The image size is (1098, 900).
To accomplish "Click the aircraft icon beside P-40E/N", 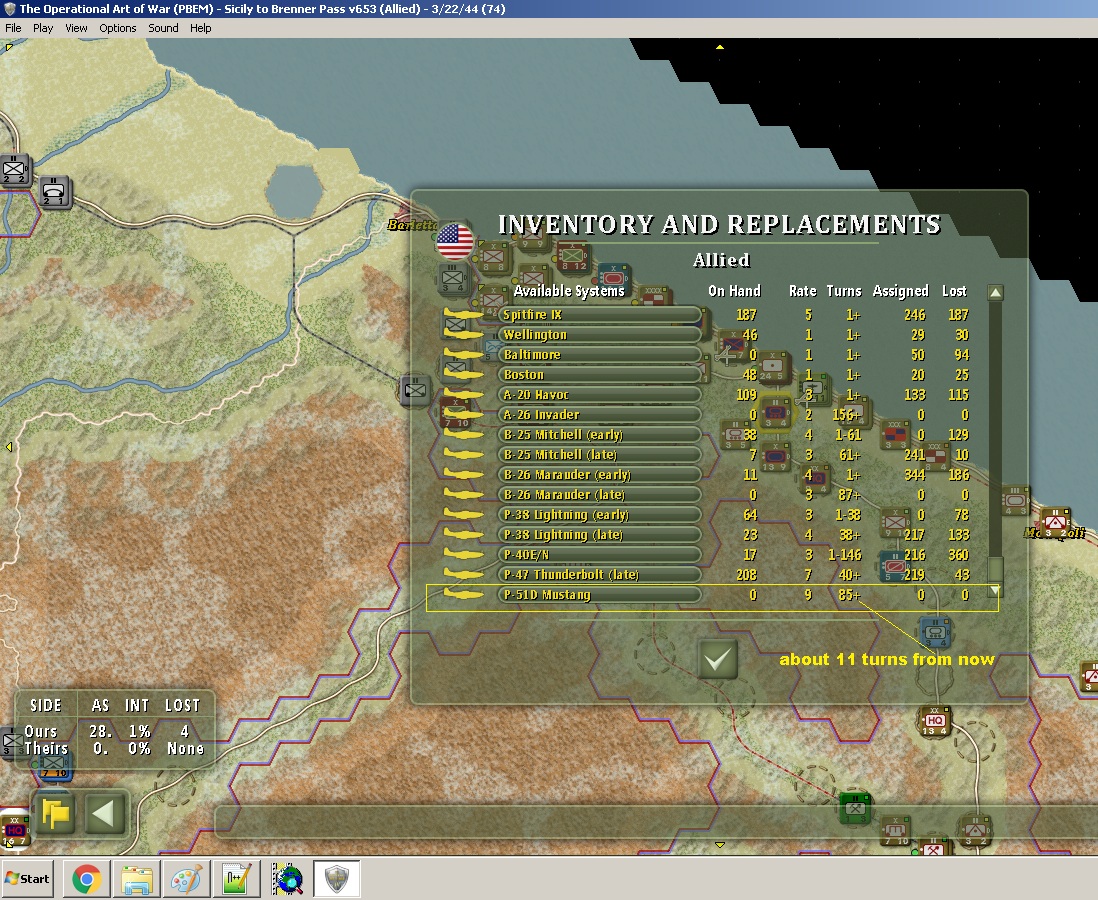I will pyautogui.click(x=464, y=555).
